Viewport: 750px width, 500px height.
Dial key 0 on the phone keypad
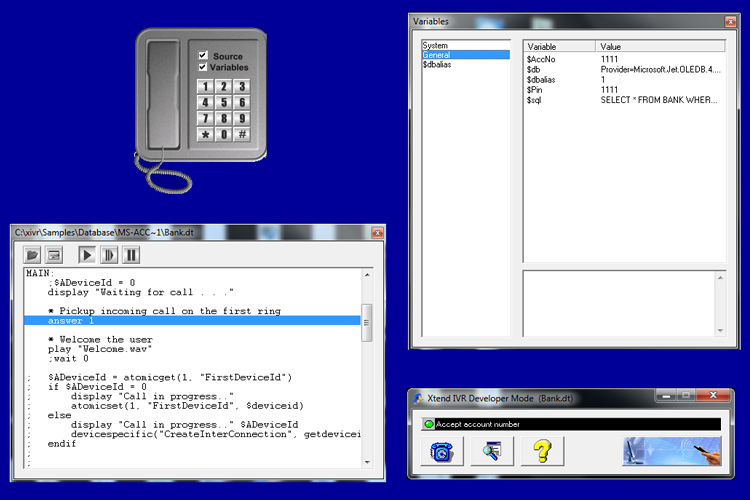tap(223, 134)
